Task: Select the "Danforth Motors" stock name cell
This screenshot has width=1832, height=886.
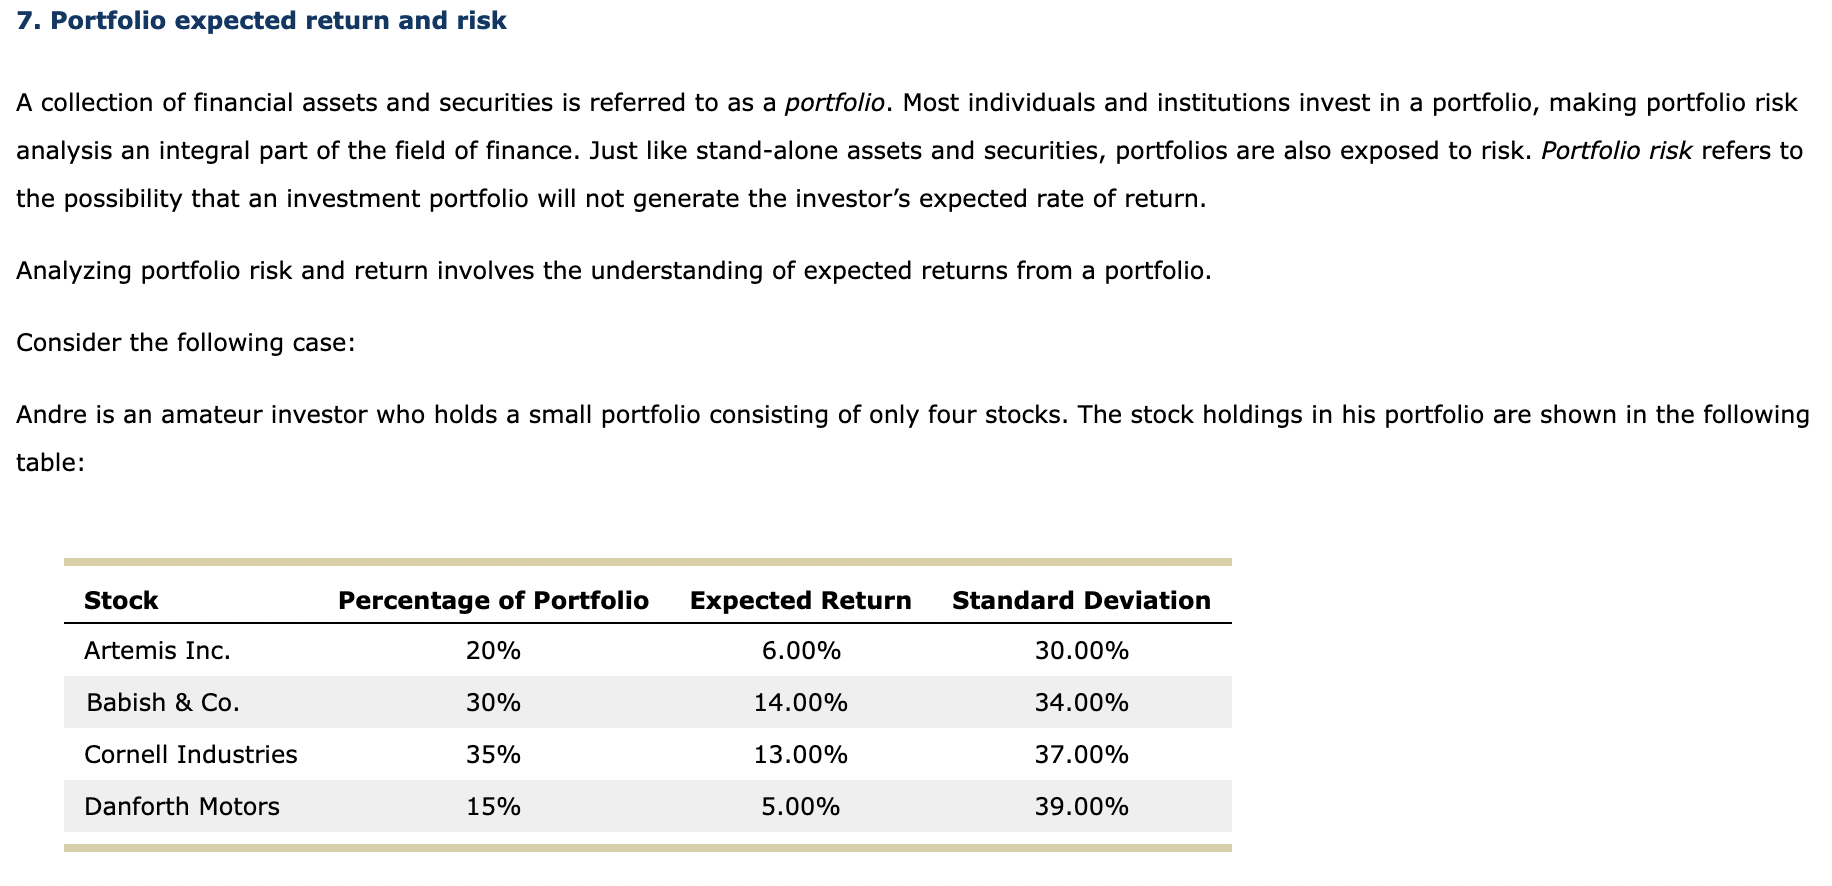Action: (x=182, y=807)
